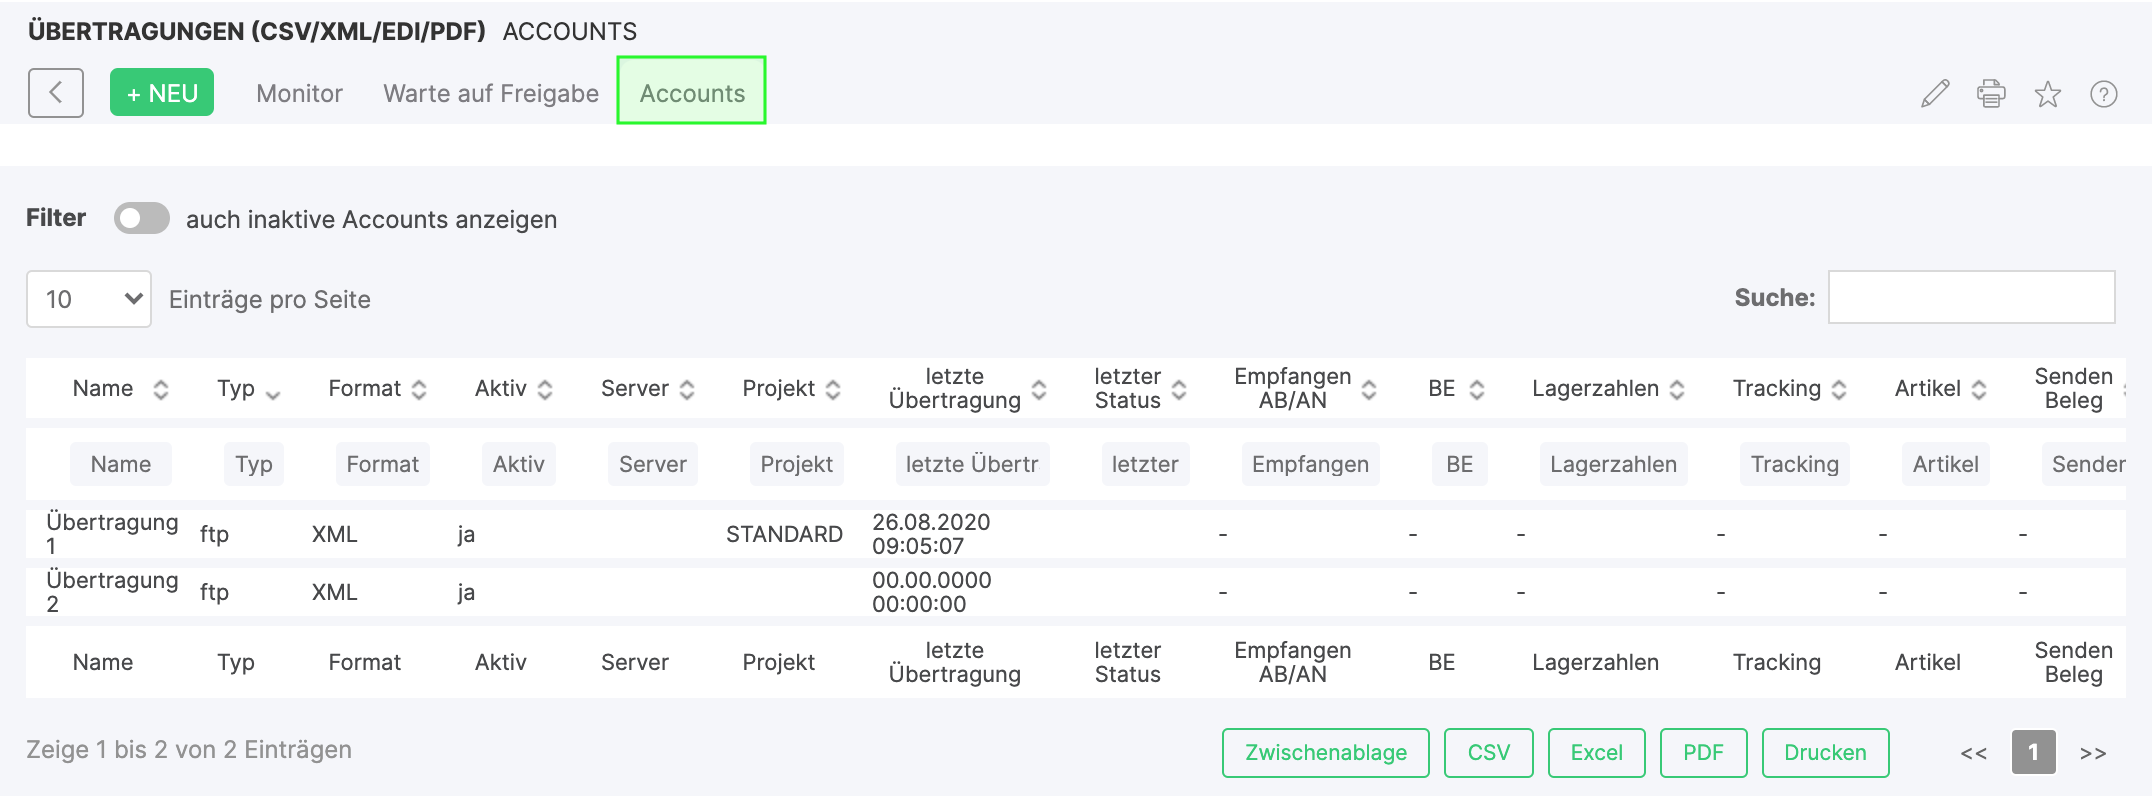The image size is (2152, 796).
Task: Open entries per page dropdown
Action: click(89, 299)
